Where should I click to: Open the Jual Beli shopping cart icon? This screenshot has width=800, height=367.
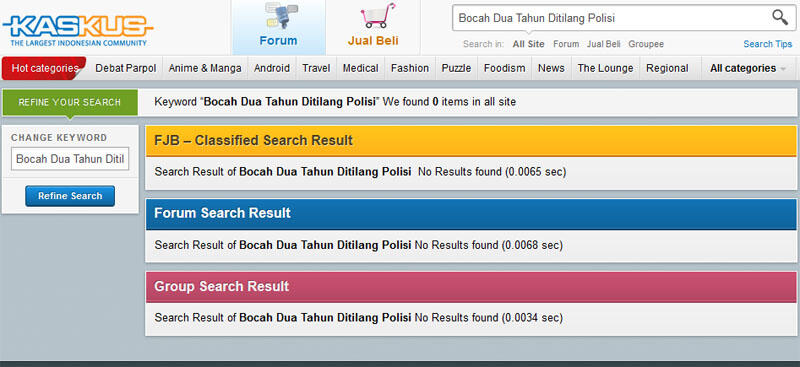(378, 15)
